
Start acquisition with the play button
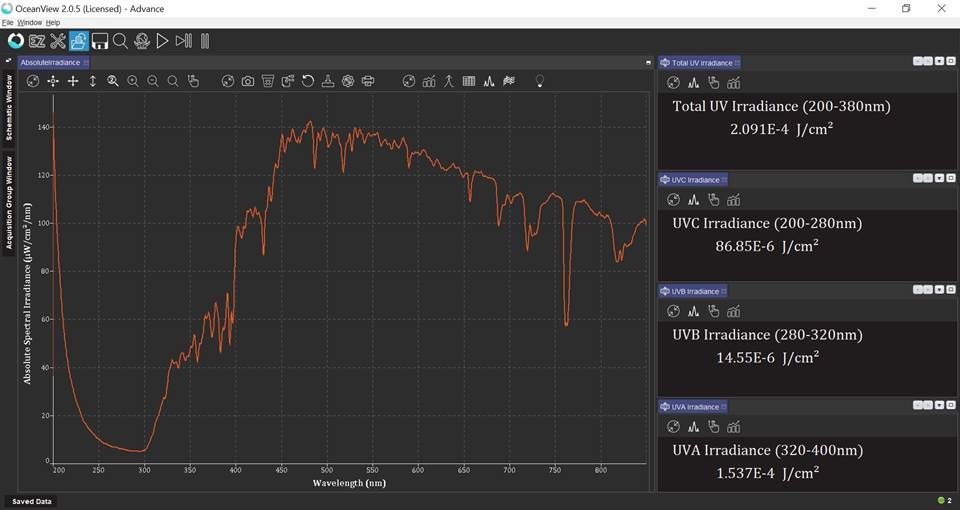[162, 41]
